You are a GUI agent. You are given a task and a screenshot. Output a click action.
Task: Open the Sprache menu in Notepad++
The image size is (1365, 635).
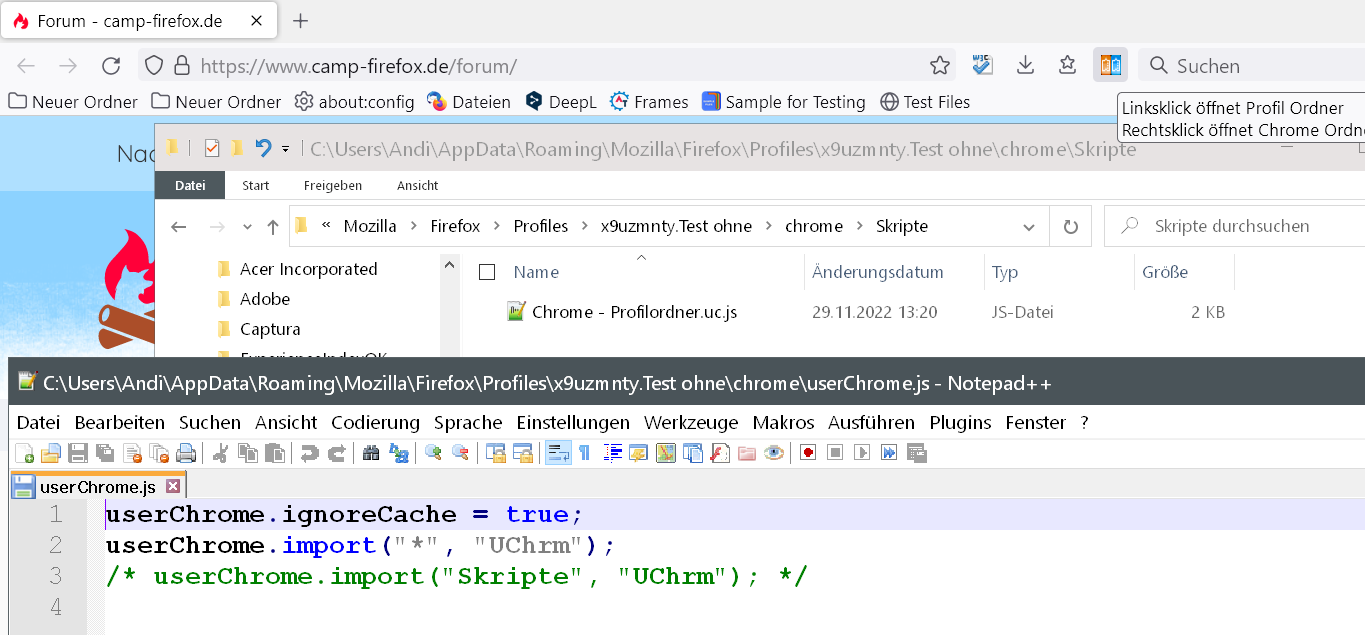point(467,422)
